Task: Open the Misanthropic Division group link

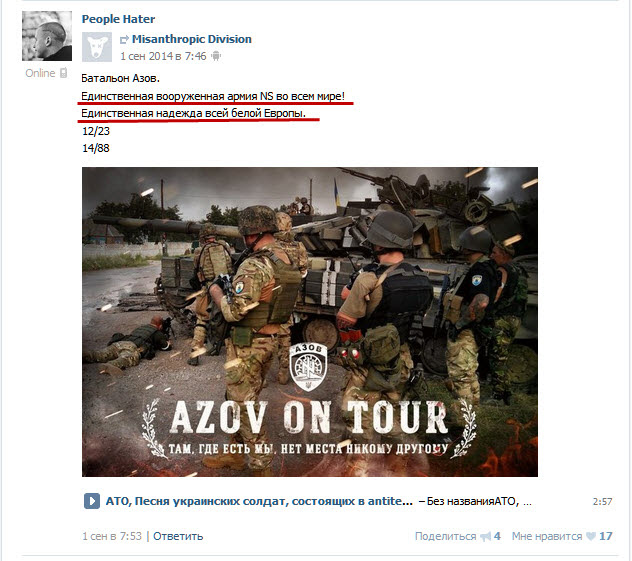Action: pos(191,39)
